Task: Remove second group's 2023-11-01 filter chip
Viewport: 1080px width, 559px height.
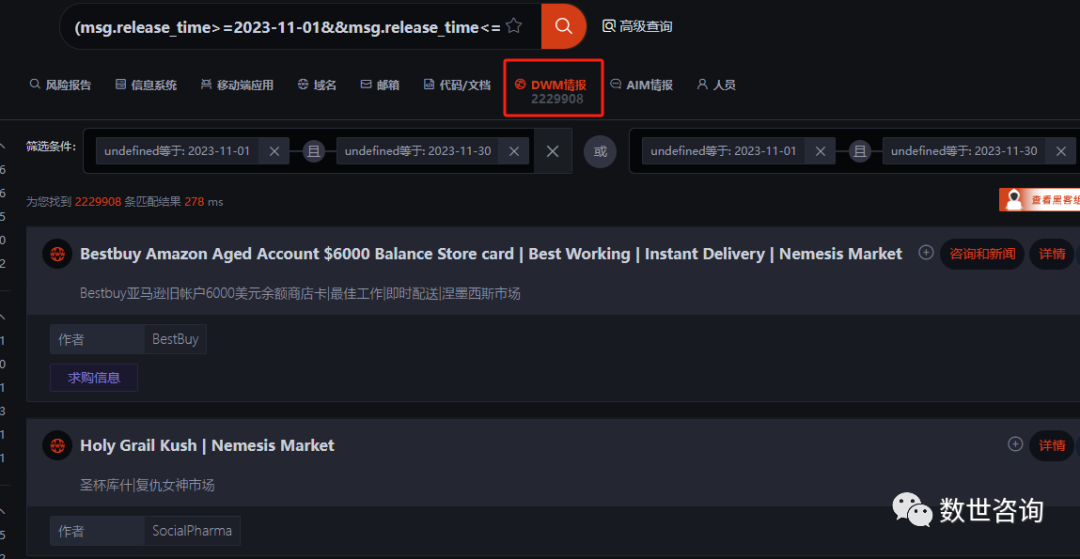Action: click(820, 151)
